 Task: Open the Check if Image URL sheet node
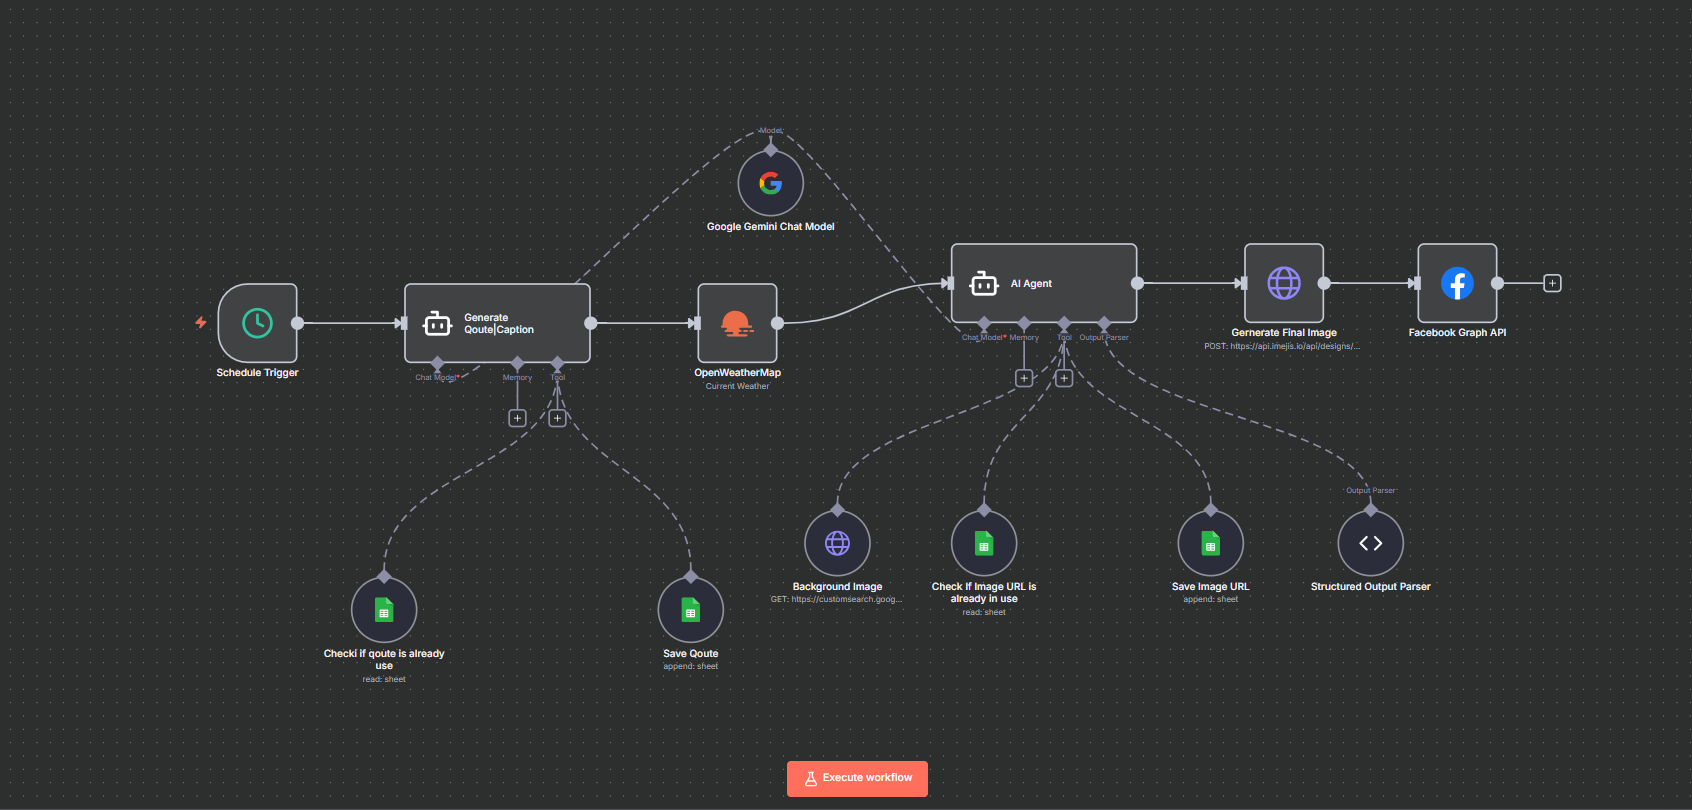[x=984, y=543]
